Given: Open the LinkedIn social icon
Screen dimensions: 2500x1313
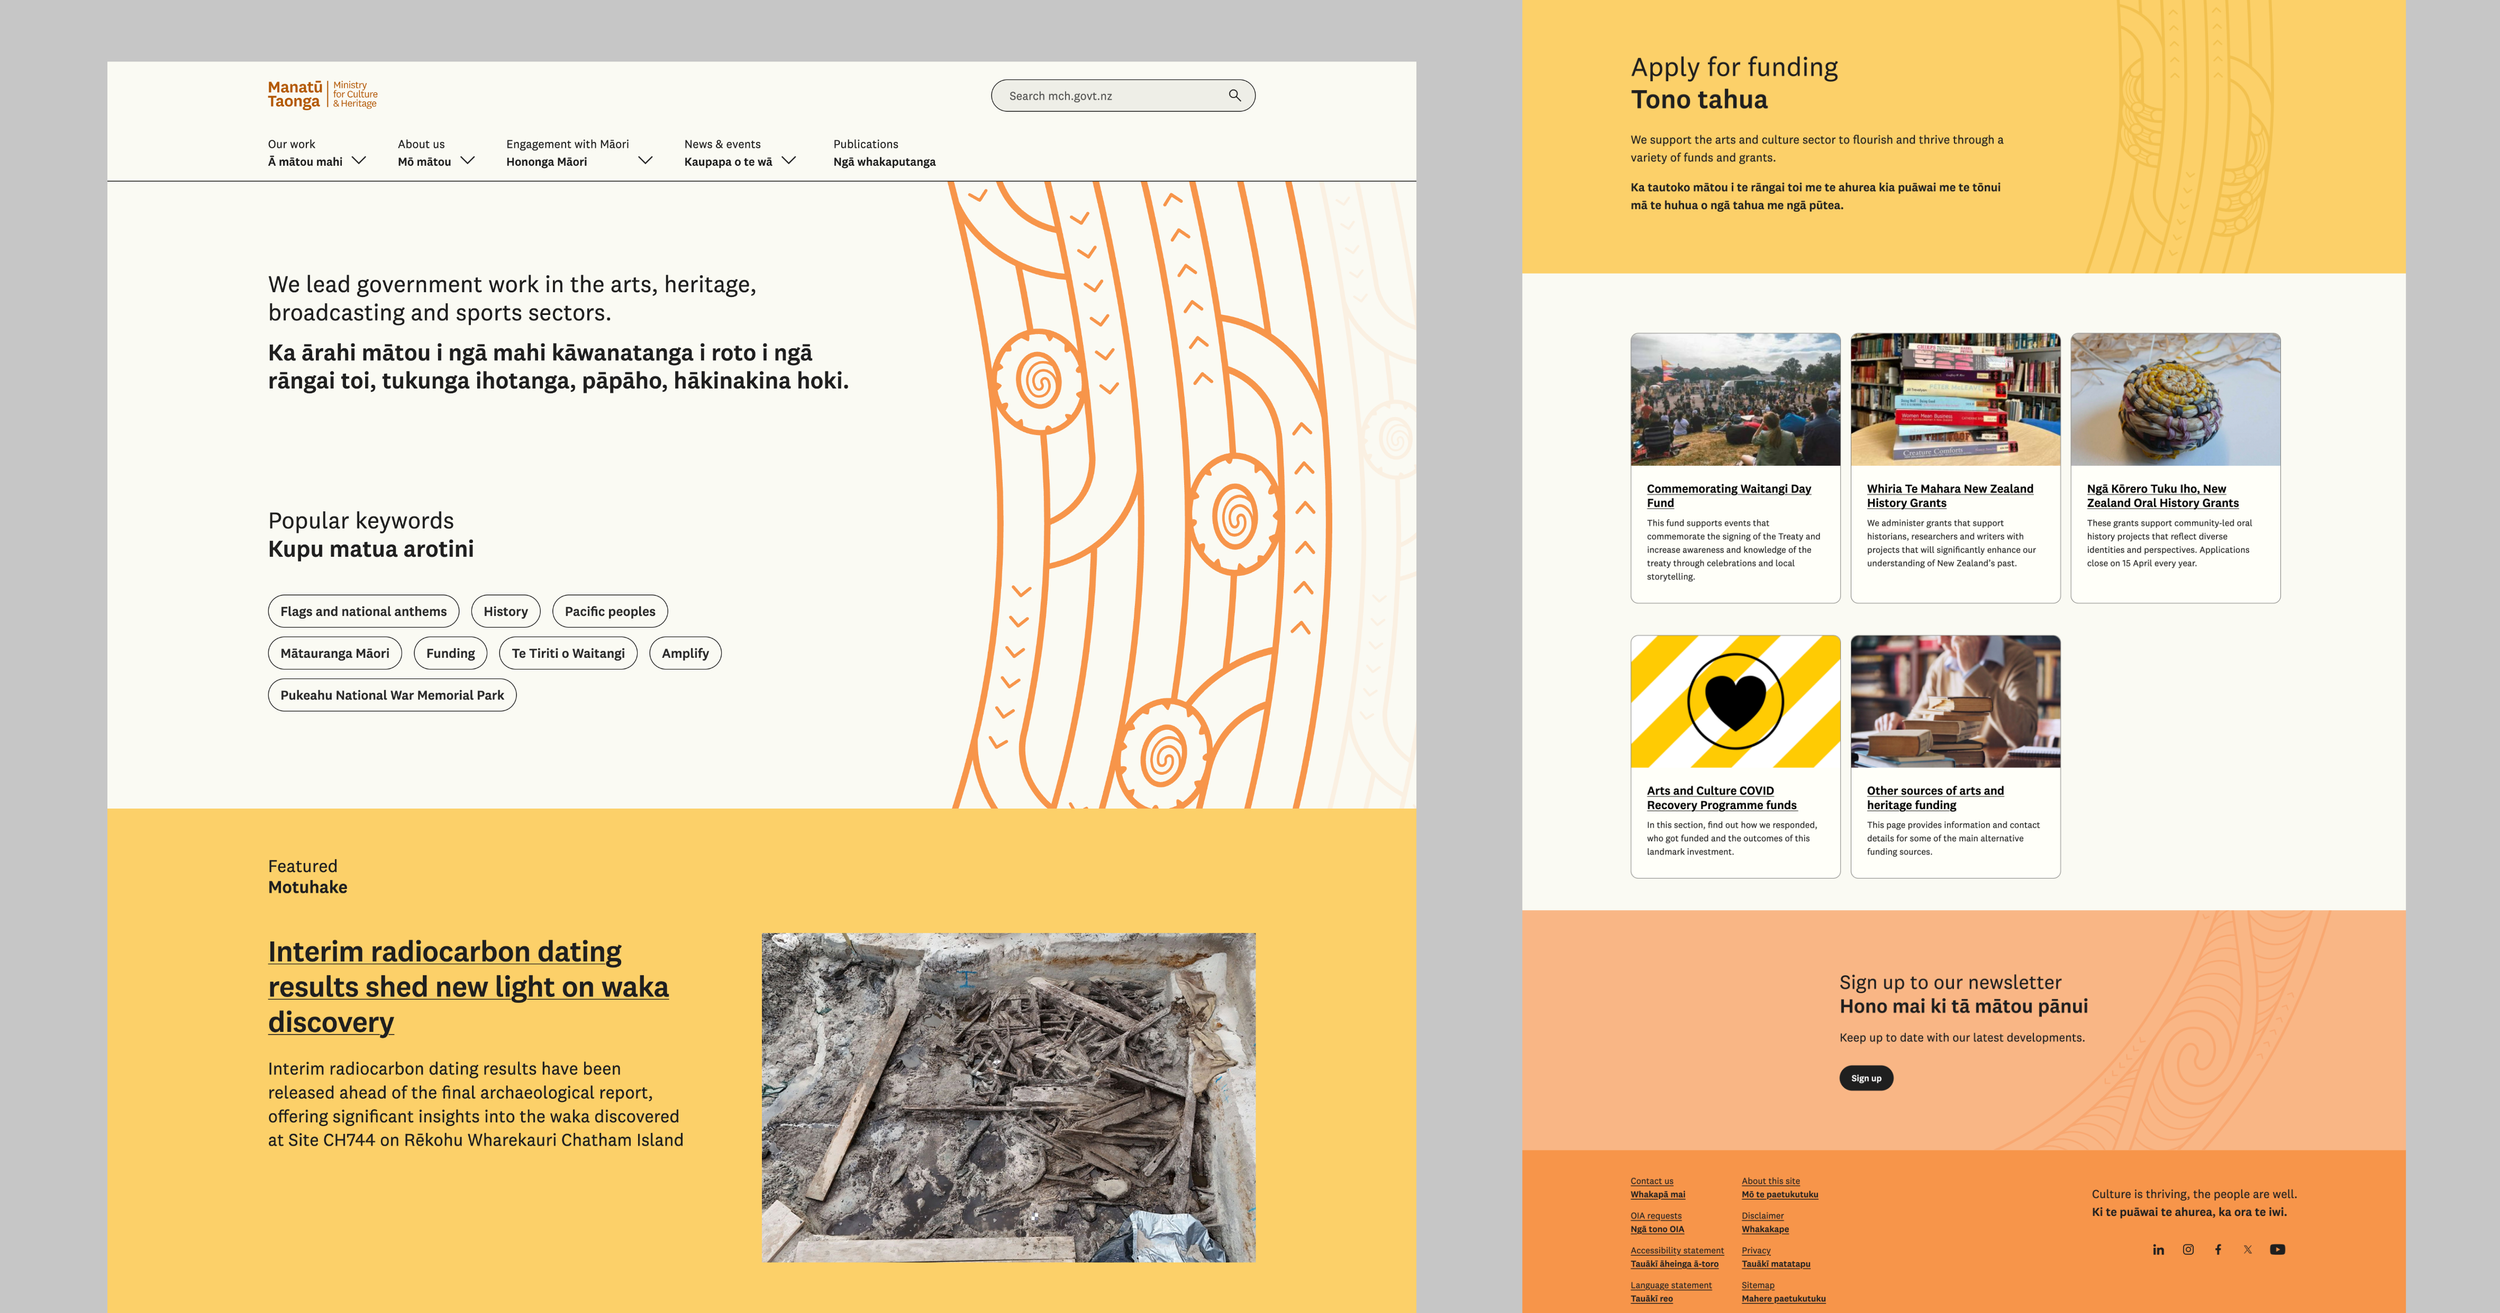Looking at the screenshot, I should tap(2158, 1250).
